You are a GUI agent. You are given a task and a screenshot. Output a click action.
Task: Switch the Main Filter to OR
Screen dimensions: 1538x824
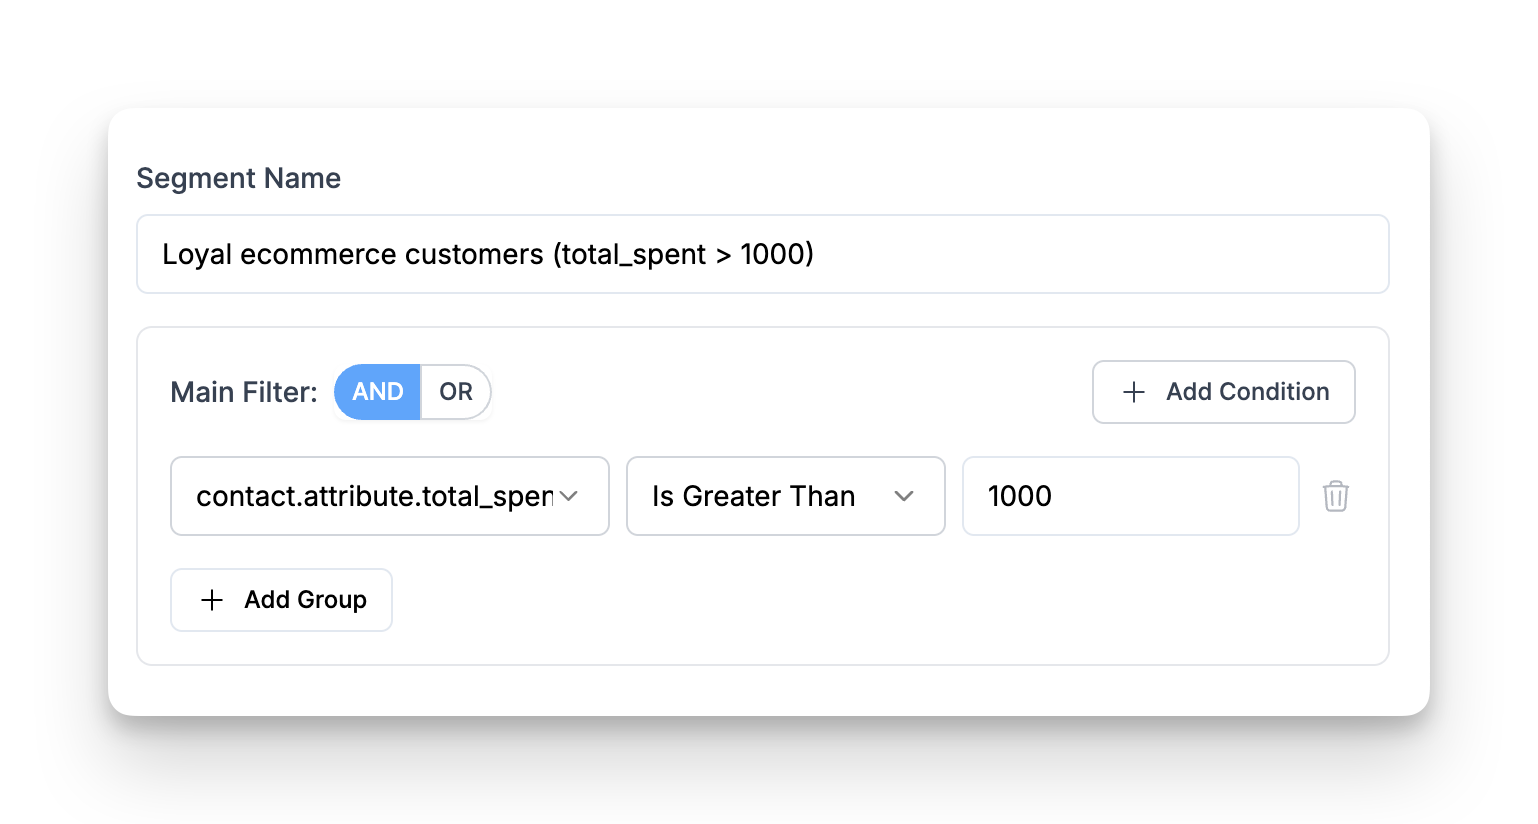(456, 392)
